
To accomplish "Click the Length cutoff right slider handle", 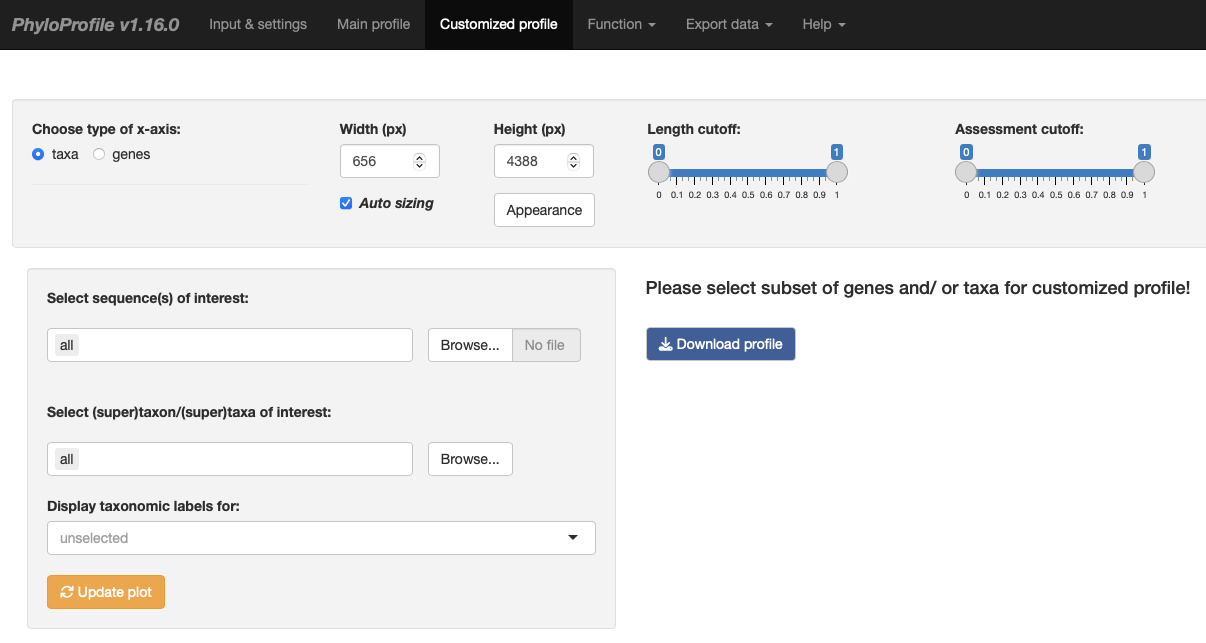I will 837,172.
